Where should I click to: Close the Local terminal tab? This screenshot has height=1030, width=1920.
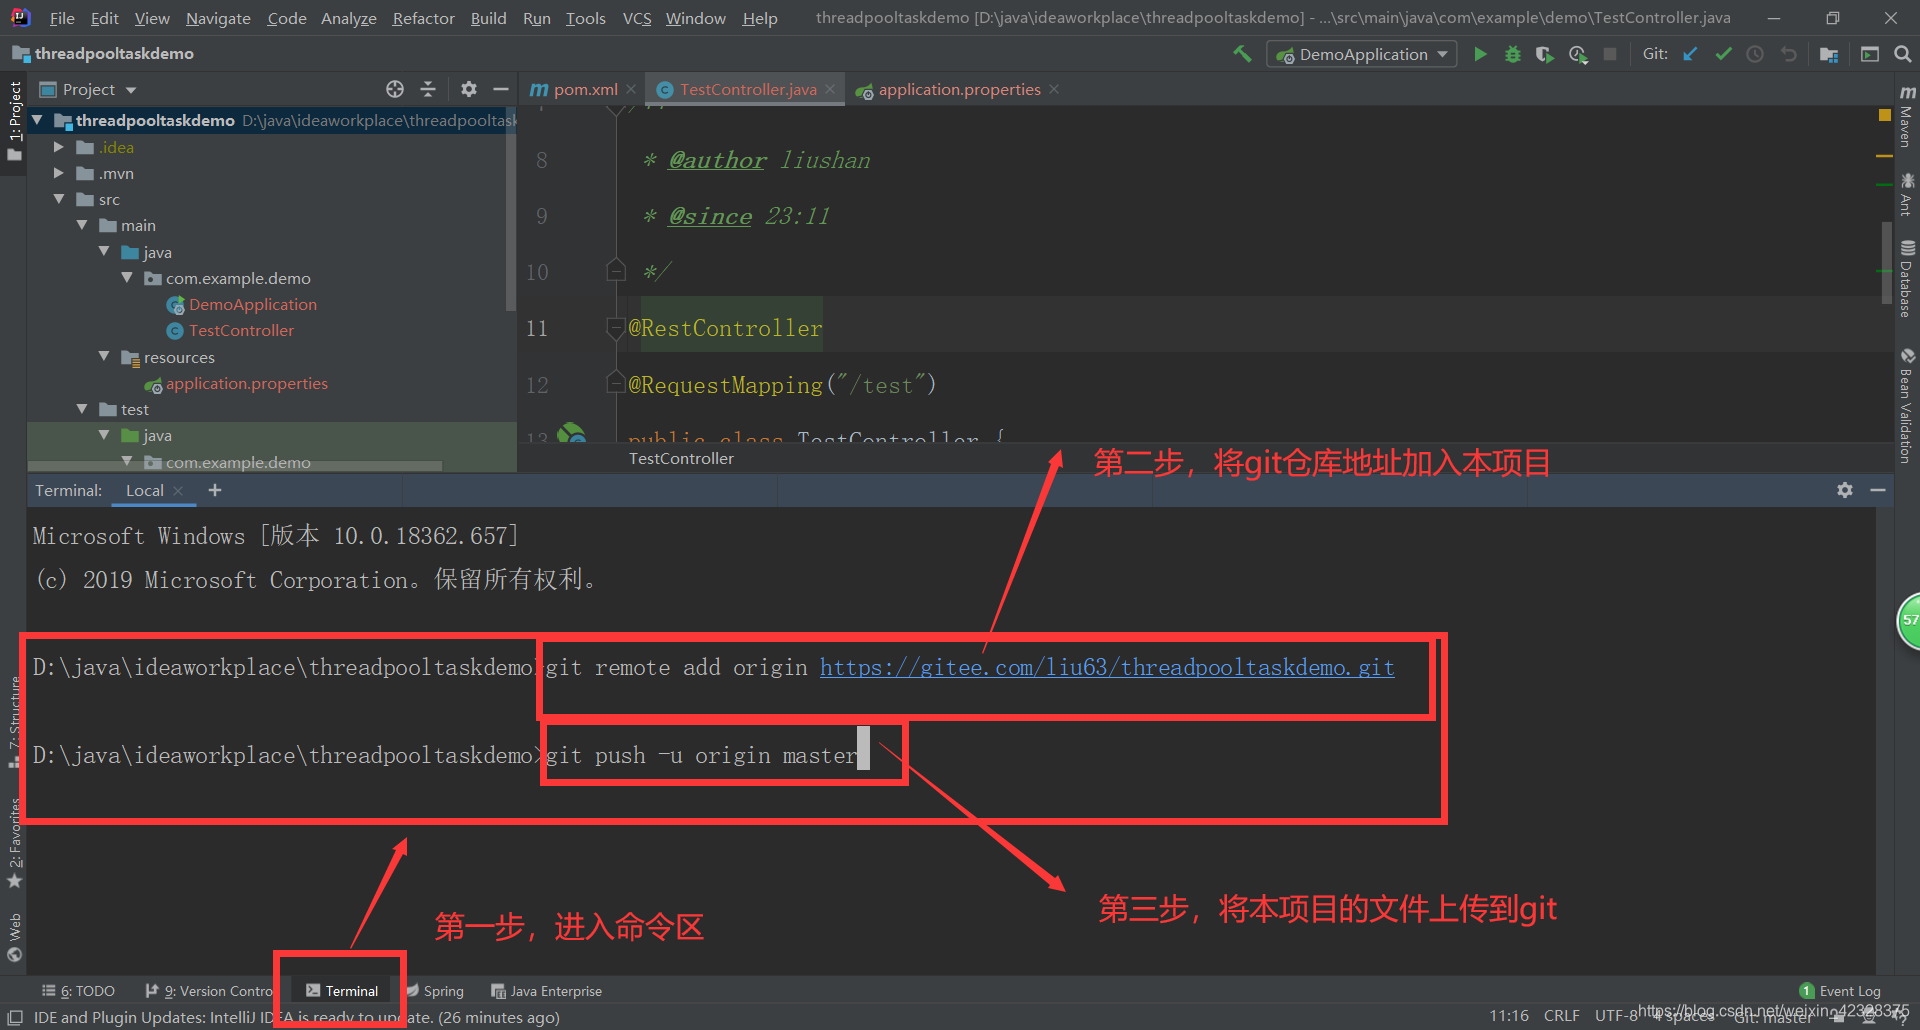178,490
